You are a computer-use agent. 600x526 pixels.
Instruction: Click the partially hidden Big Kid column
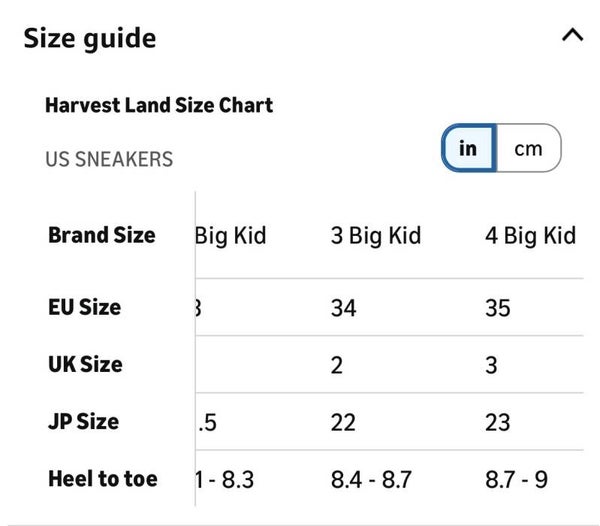click(x=231, y=236)
